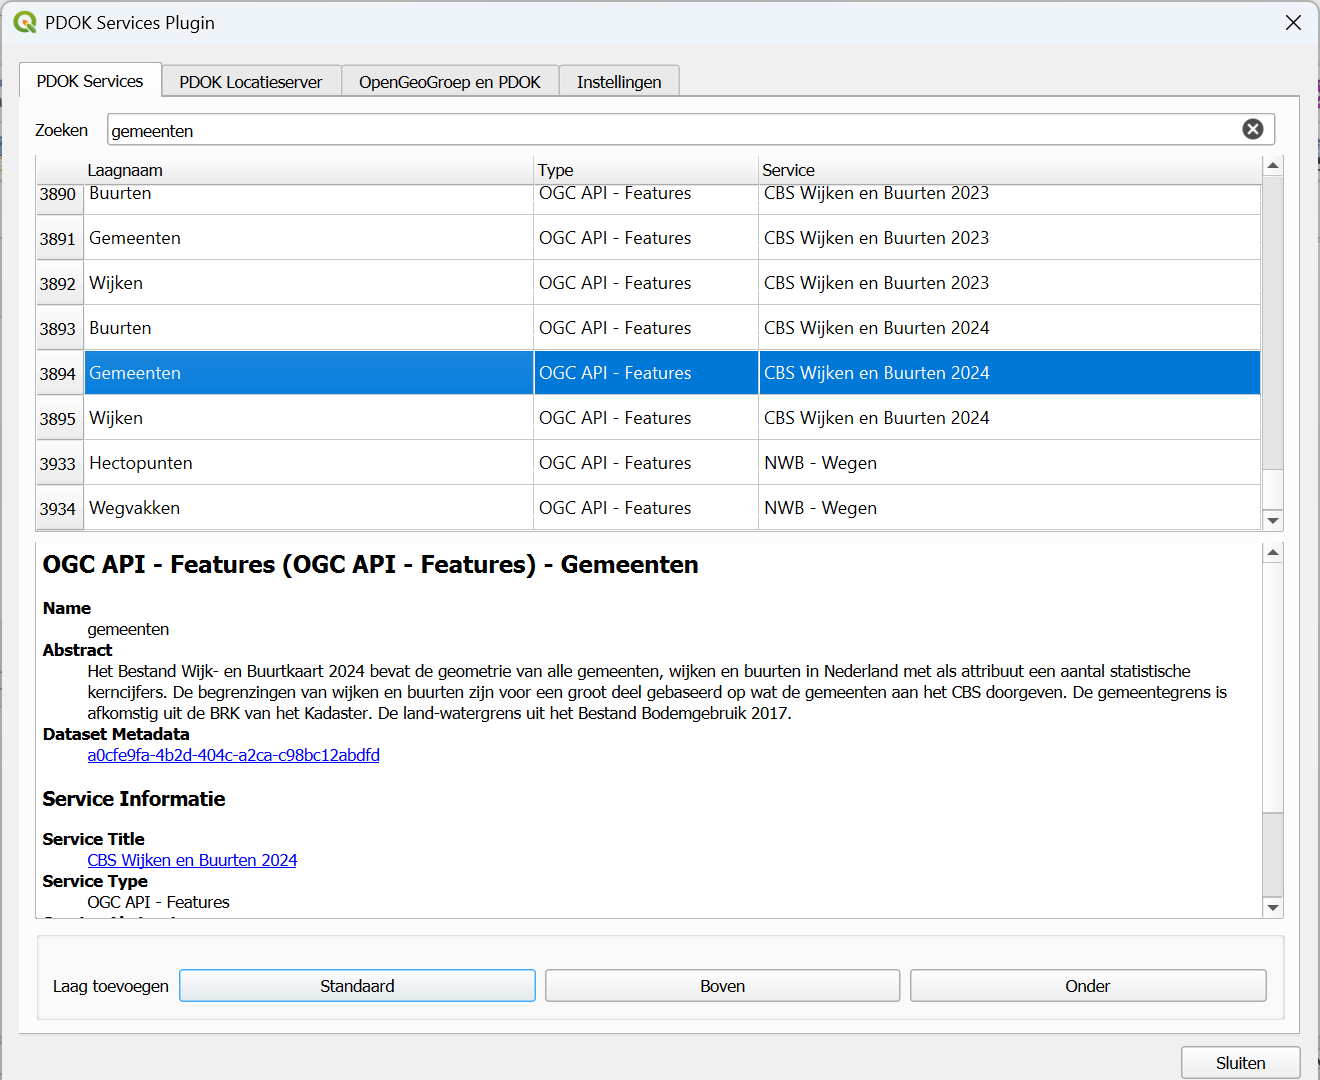Add the layer using the Standaard button

pyautogui.click(x=357, y=986)
